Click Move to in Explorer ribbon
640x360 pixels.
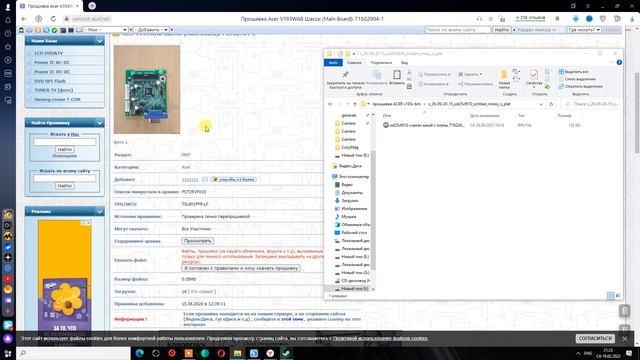435,74
